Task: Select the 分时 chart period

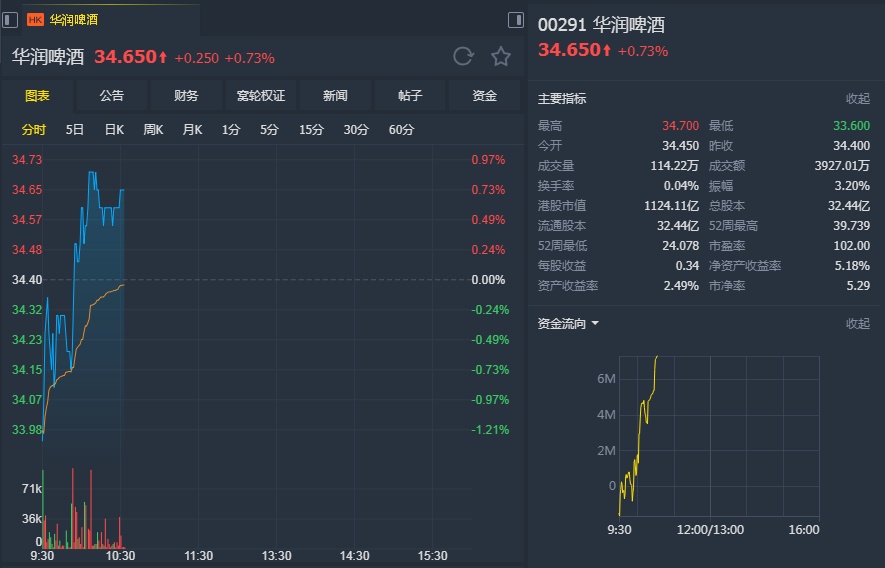Action: pyautogui.click(x=33, y=129)
